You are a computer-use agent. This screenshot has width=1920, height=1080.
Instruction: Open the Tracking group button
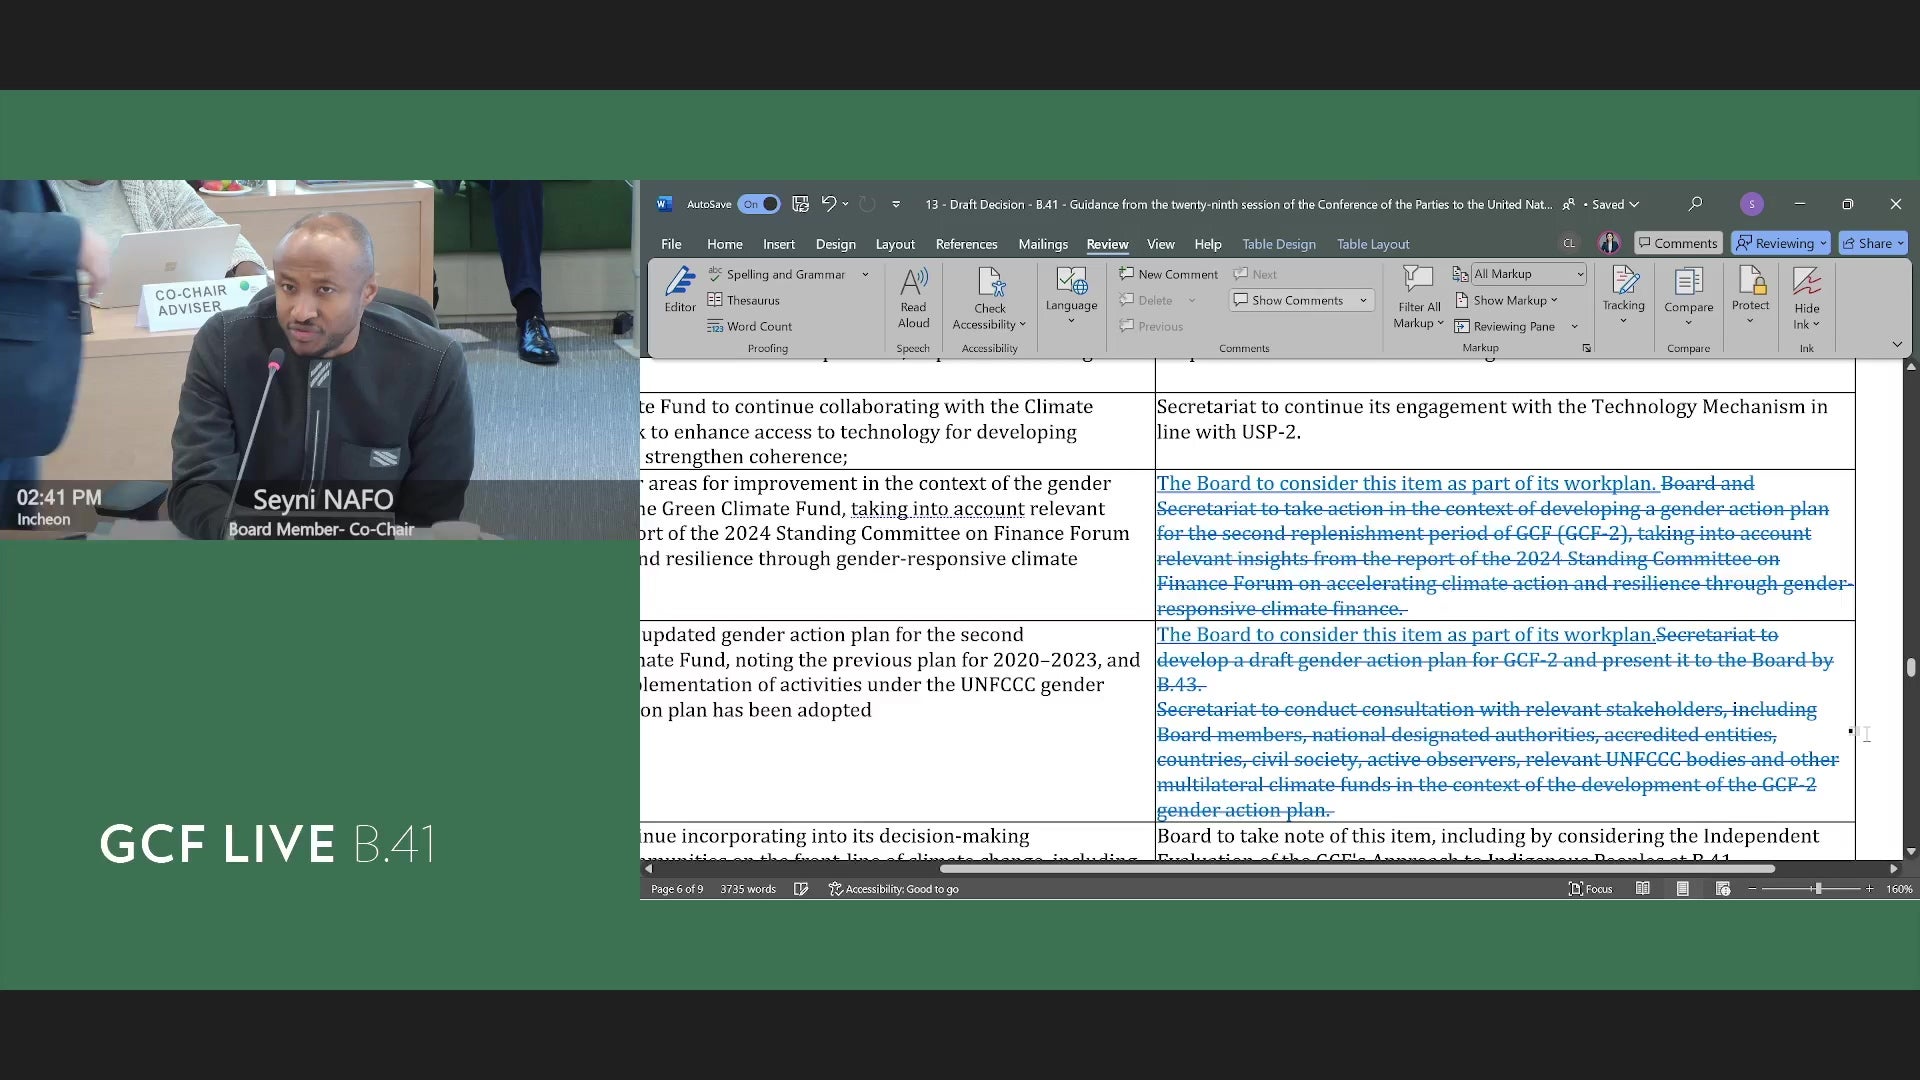(x=1623, y=295)
